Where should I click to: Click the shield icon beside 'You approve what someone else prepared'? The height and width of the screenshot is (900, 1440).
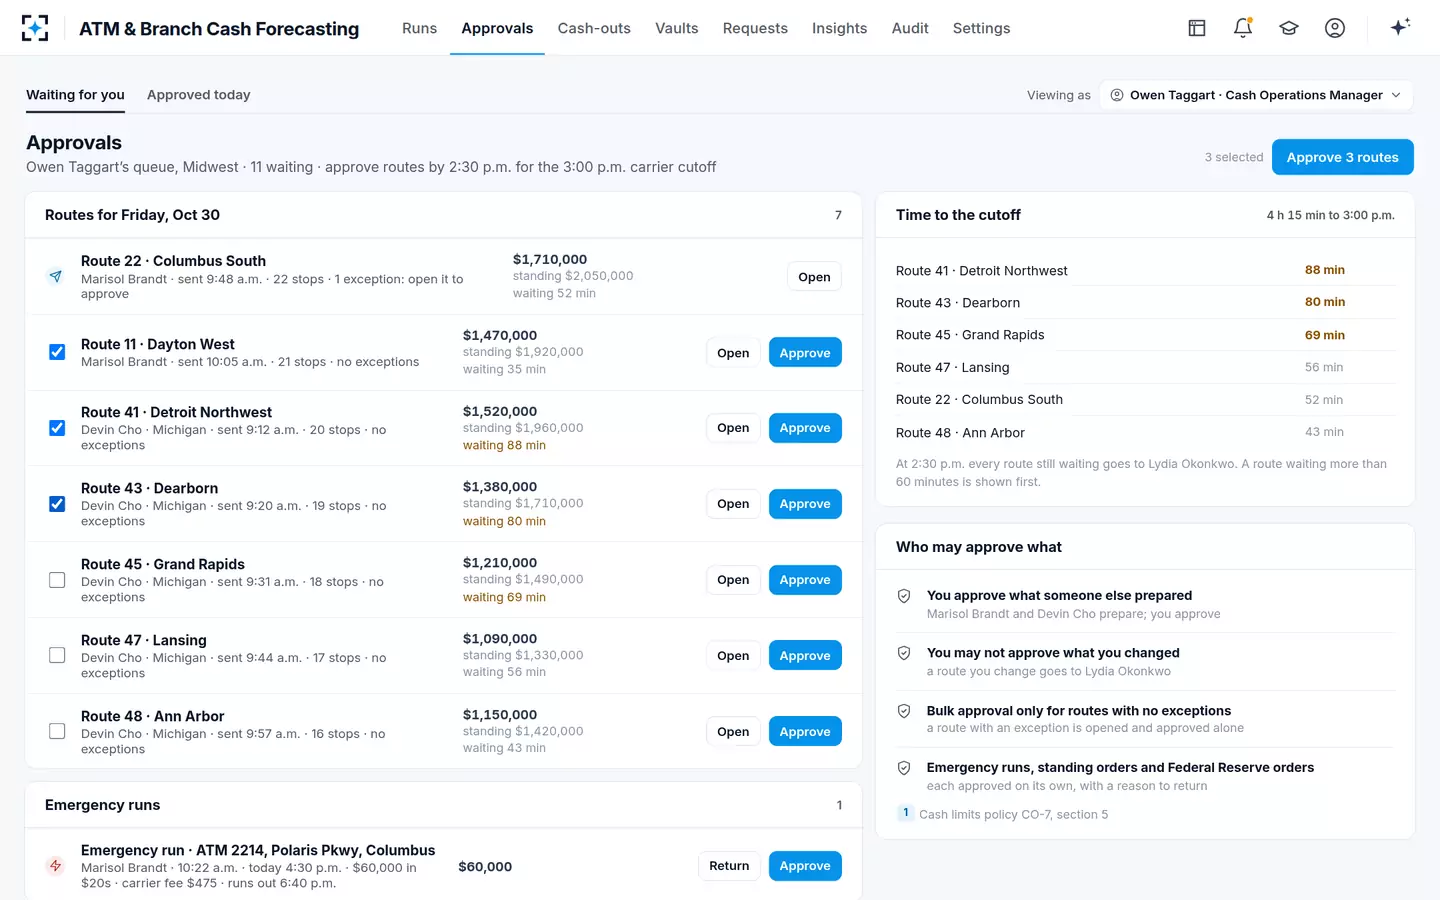(904, 596)
